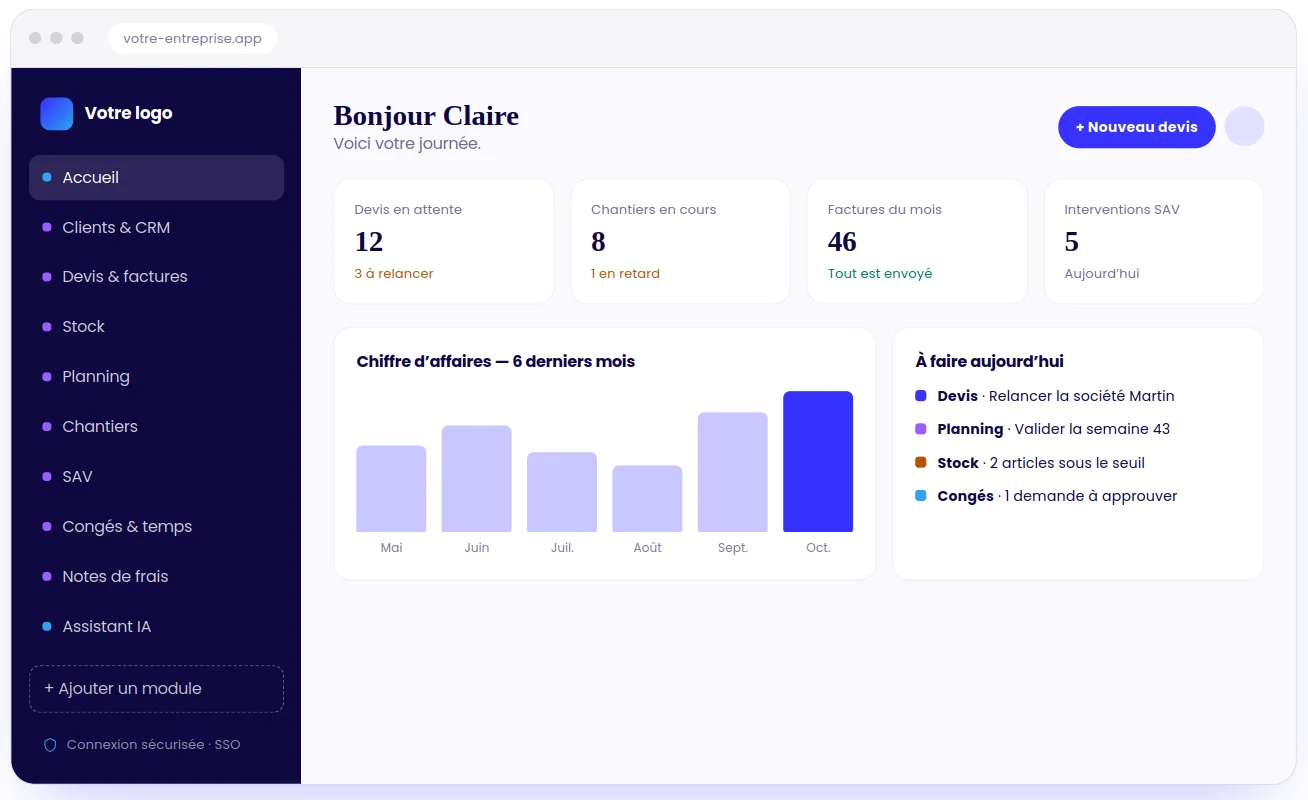Image resolution: width=1308 pixels, height=800 pixels.
Task: Open the Interventions SAV card
Action: click(1154, 241)
